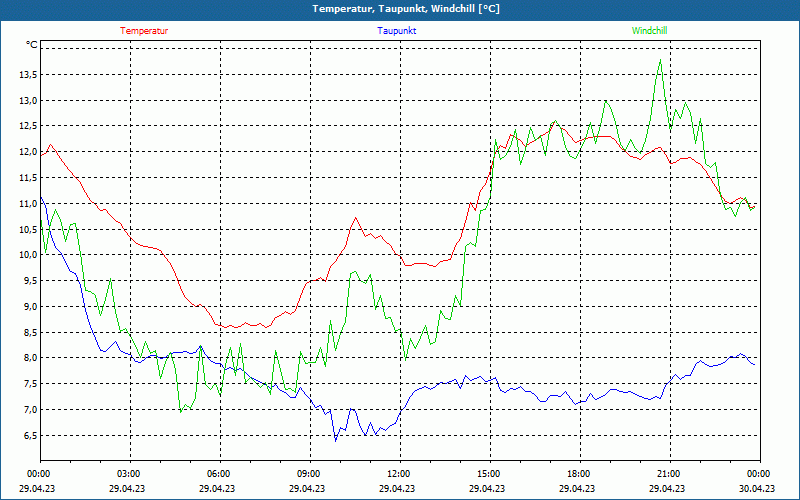Viewport: 800px width, 500px height.
Task: Click the '29.04.23' date under 12:00
Action: tap(397, 488)
